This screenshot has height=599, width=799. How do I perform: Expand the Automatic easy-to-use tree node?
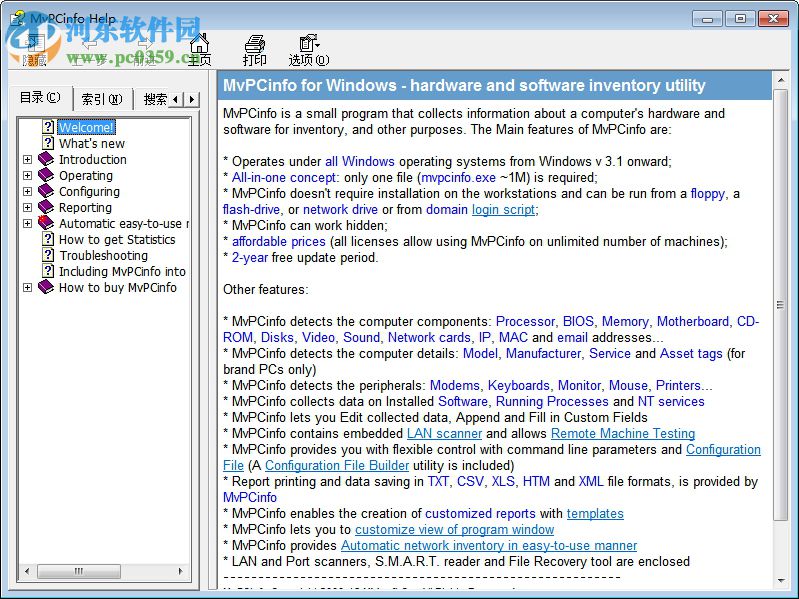point(28,223)
